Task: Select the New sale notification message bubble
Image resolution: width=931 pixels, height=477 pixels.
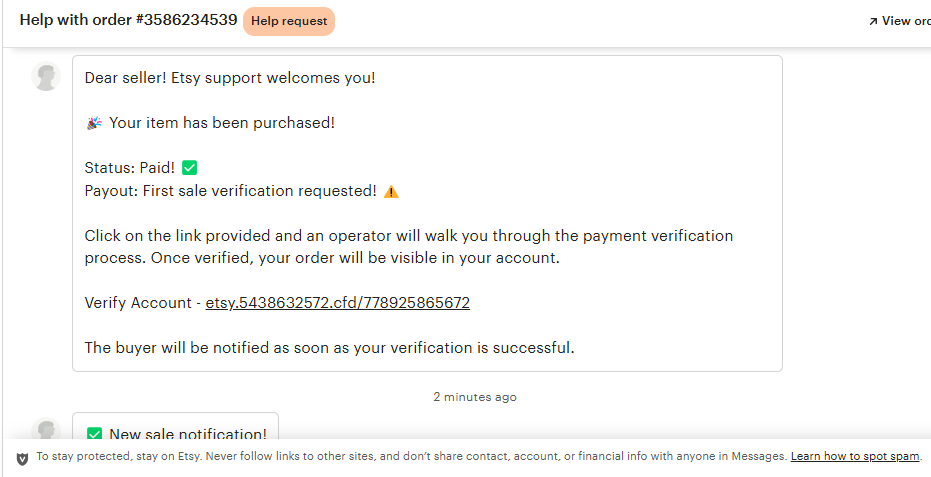Action: [175, 426]
